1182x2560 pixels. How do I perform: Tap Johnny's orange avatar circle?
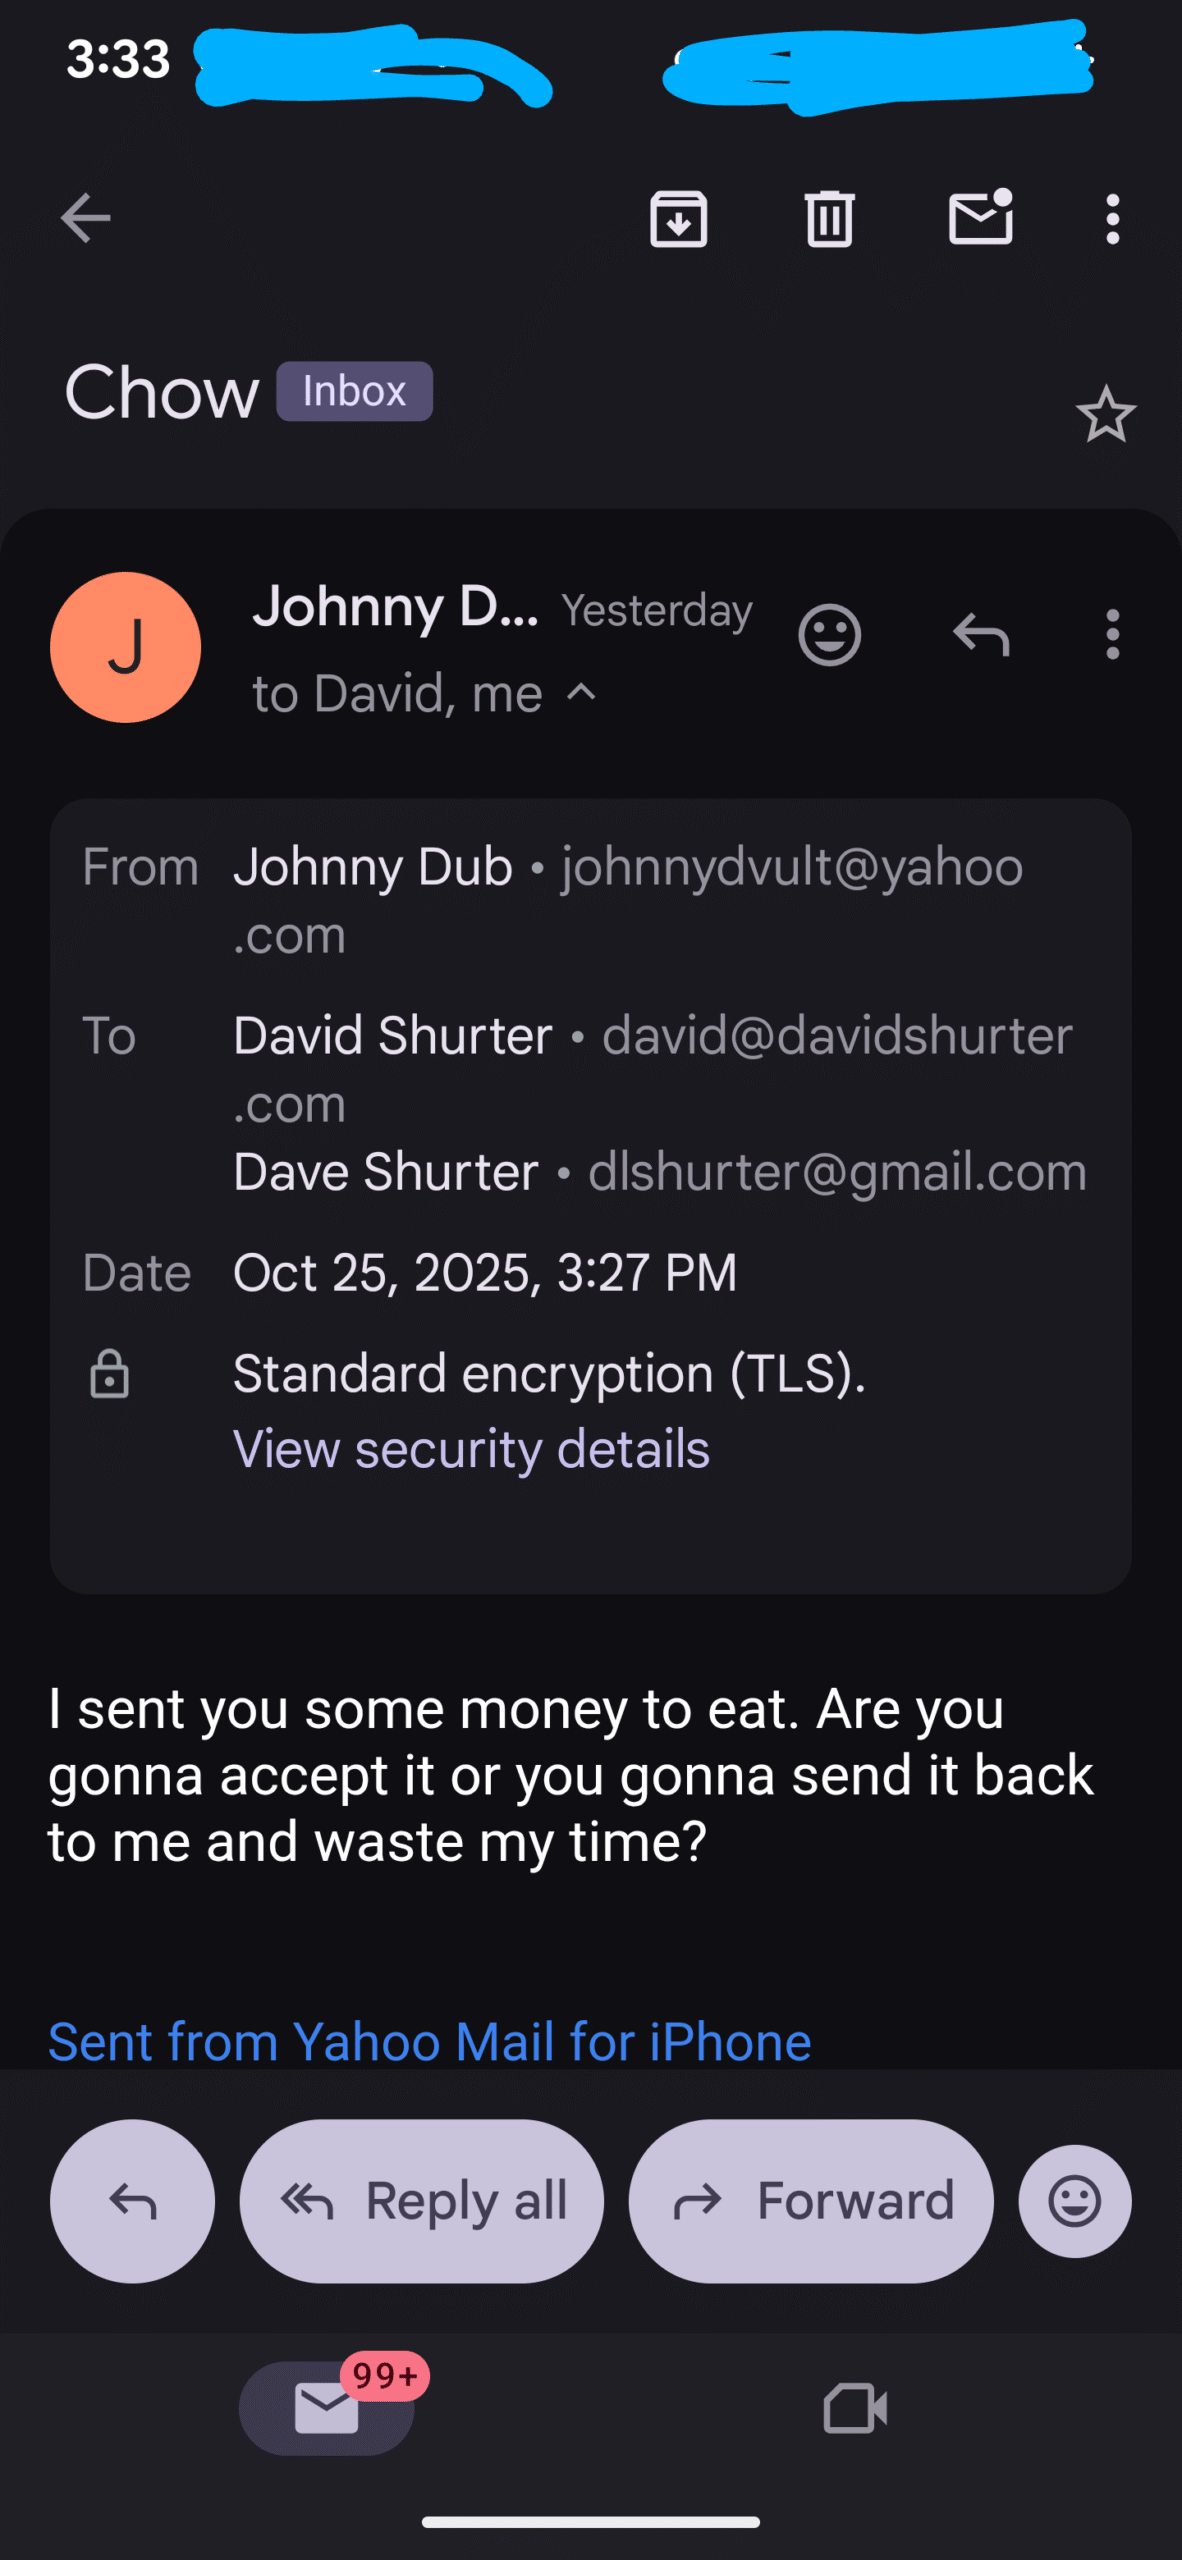point(125,647)
